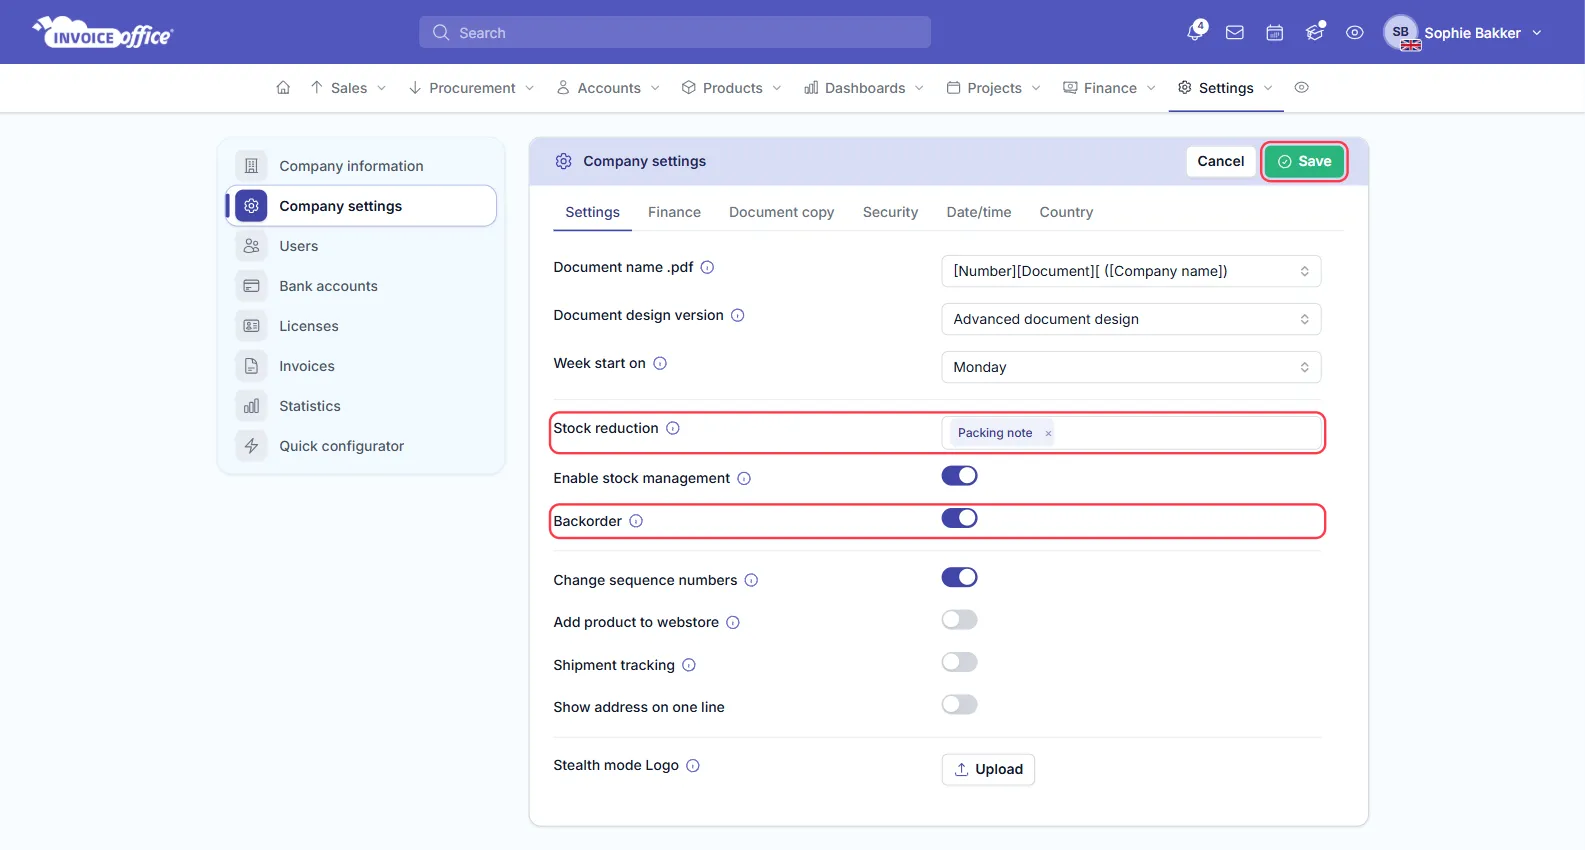The height and width of the screenshot is (850, 1585).
Task: Turn off the Backorder toggle
Action: [959, 518]
